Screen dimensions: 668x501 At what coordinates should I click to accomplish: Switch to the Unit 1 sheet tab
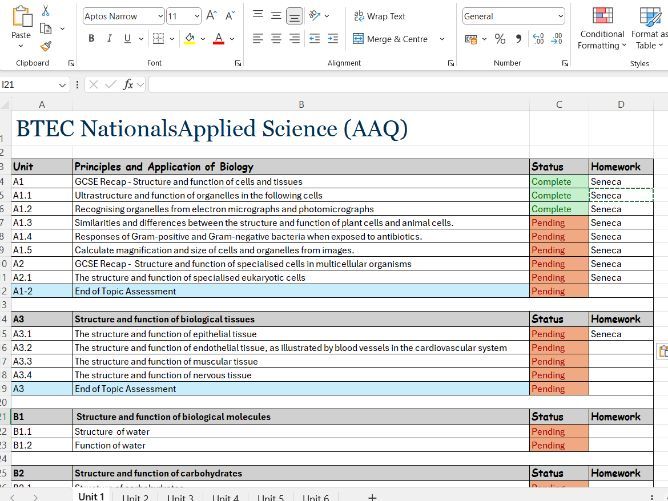(91, 496)
